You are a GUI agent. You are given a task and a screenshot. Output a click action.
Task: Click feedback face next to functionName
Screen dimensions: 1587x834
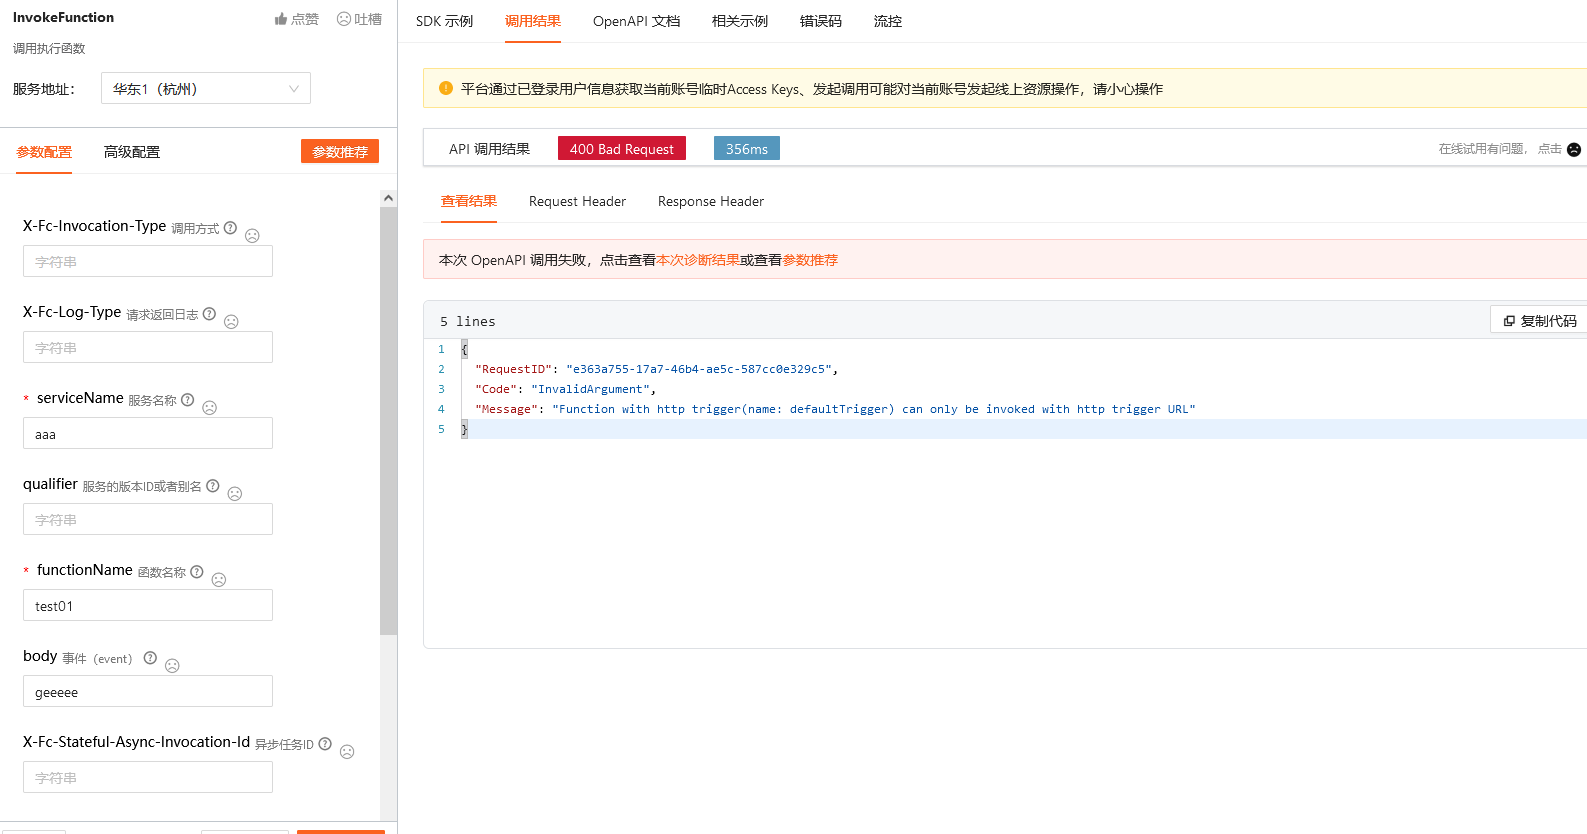point(219,580)
